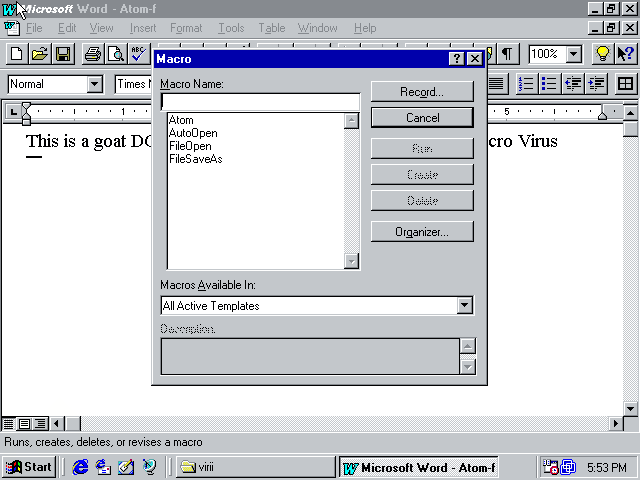Screen dimensions: 640x480
Task: Click the Bullets list icon
Action: tap(549, 84)
